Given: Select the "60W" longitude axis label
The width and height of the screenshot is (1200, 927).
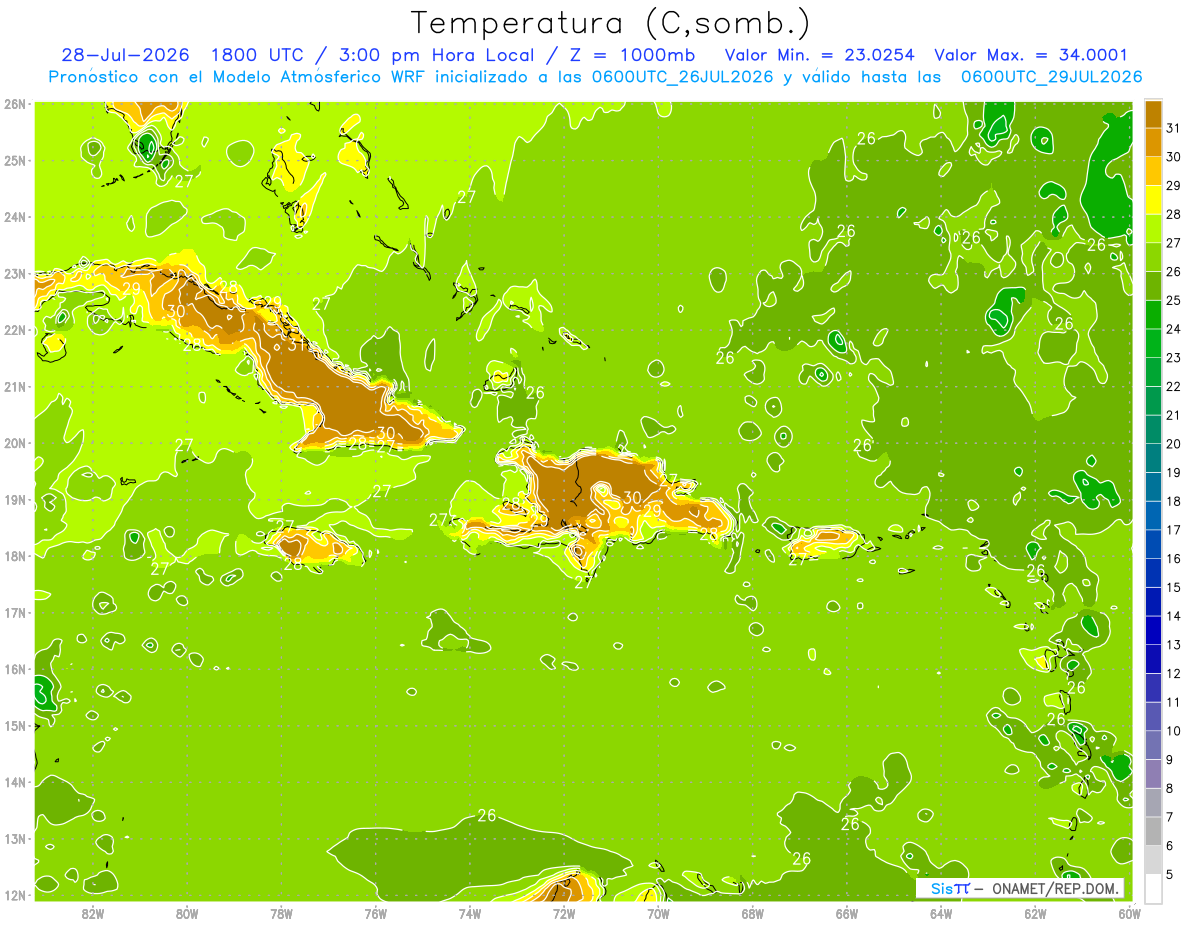Looking at the screenshot, I should 1128,914.
